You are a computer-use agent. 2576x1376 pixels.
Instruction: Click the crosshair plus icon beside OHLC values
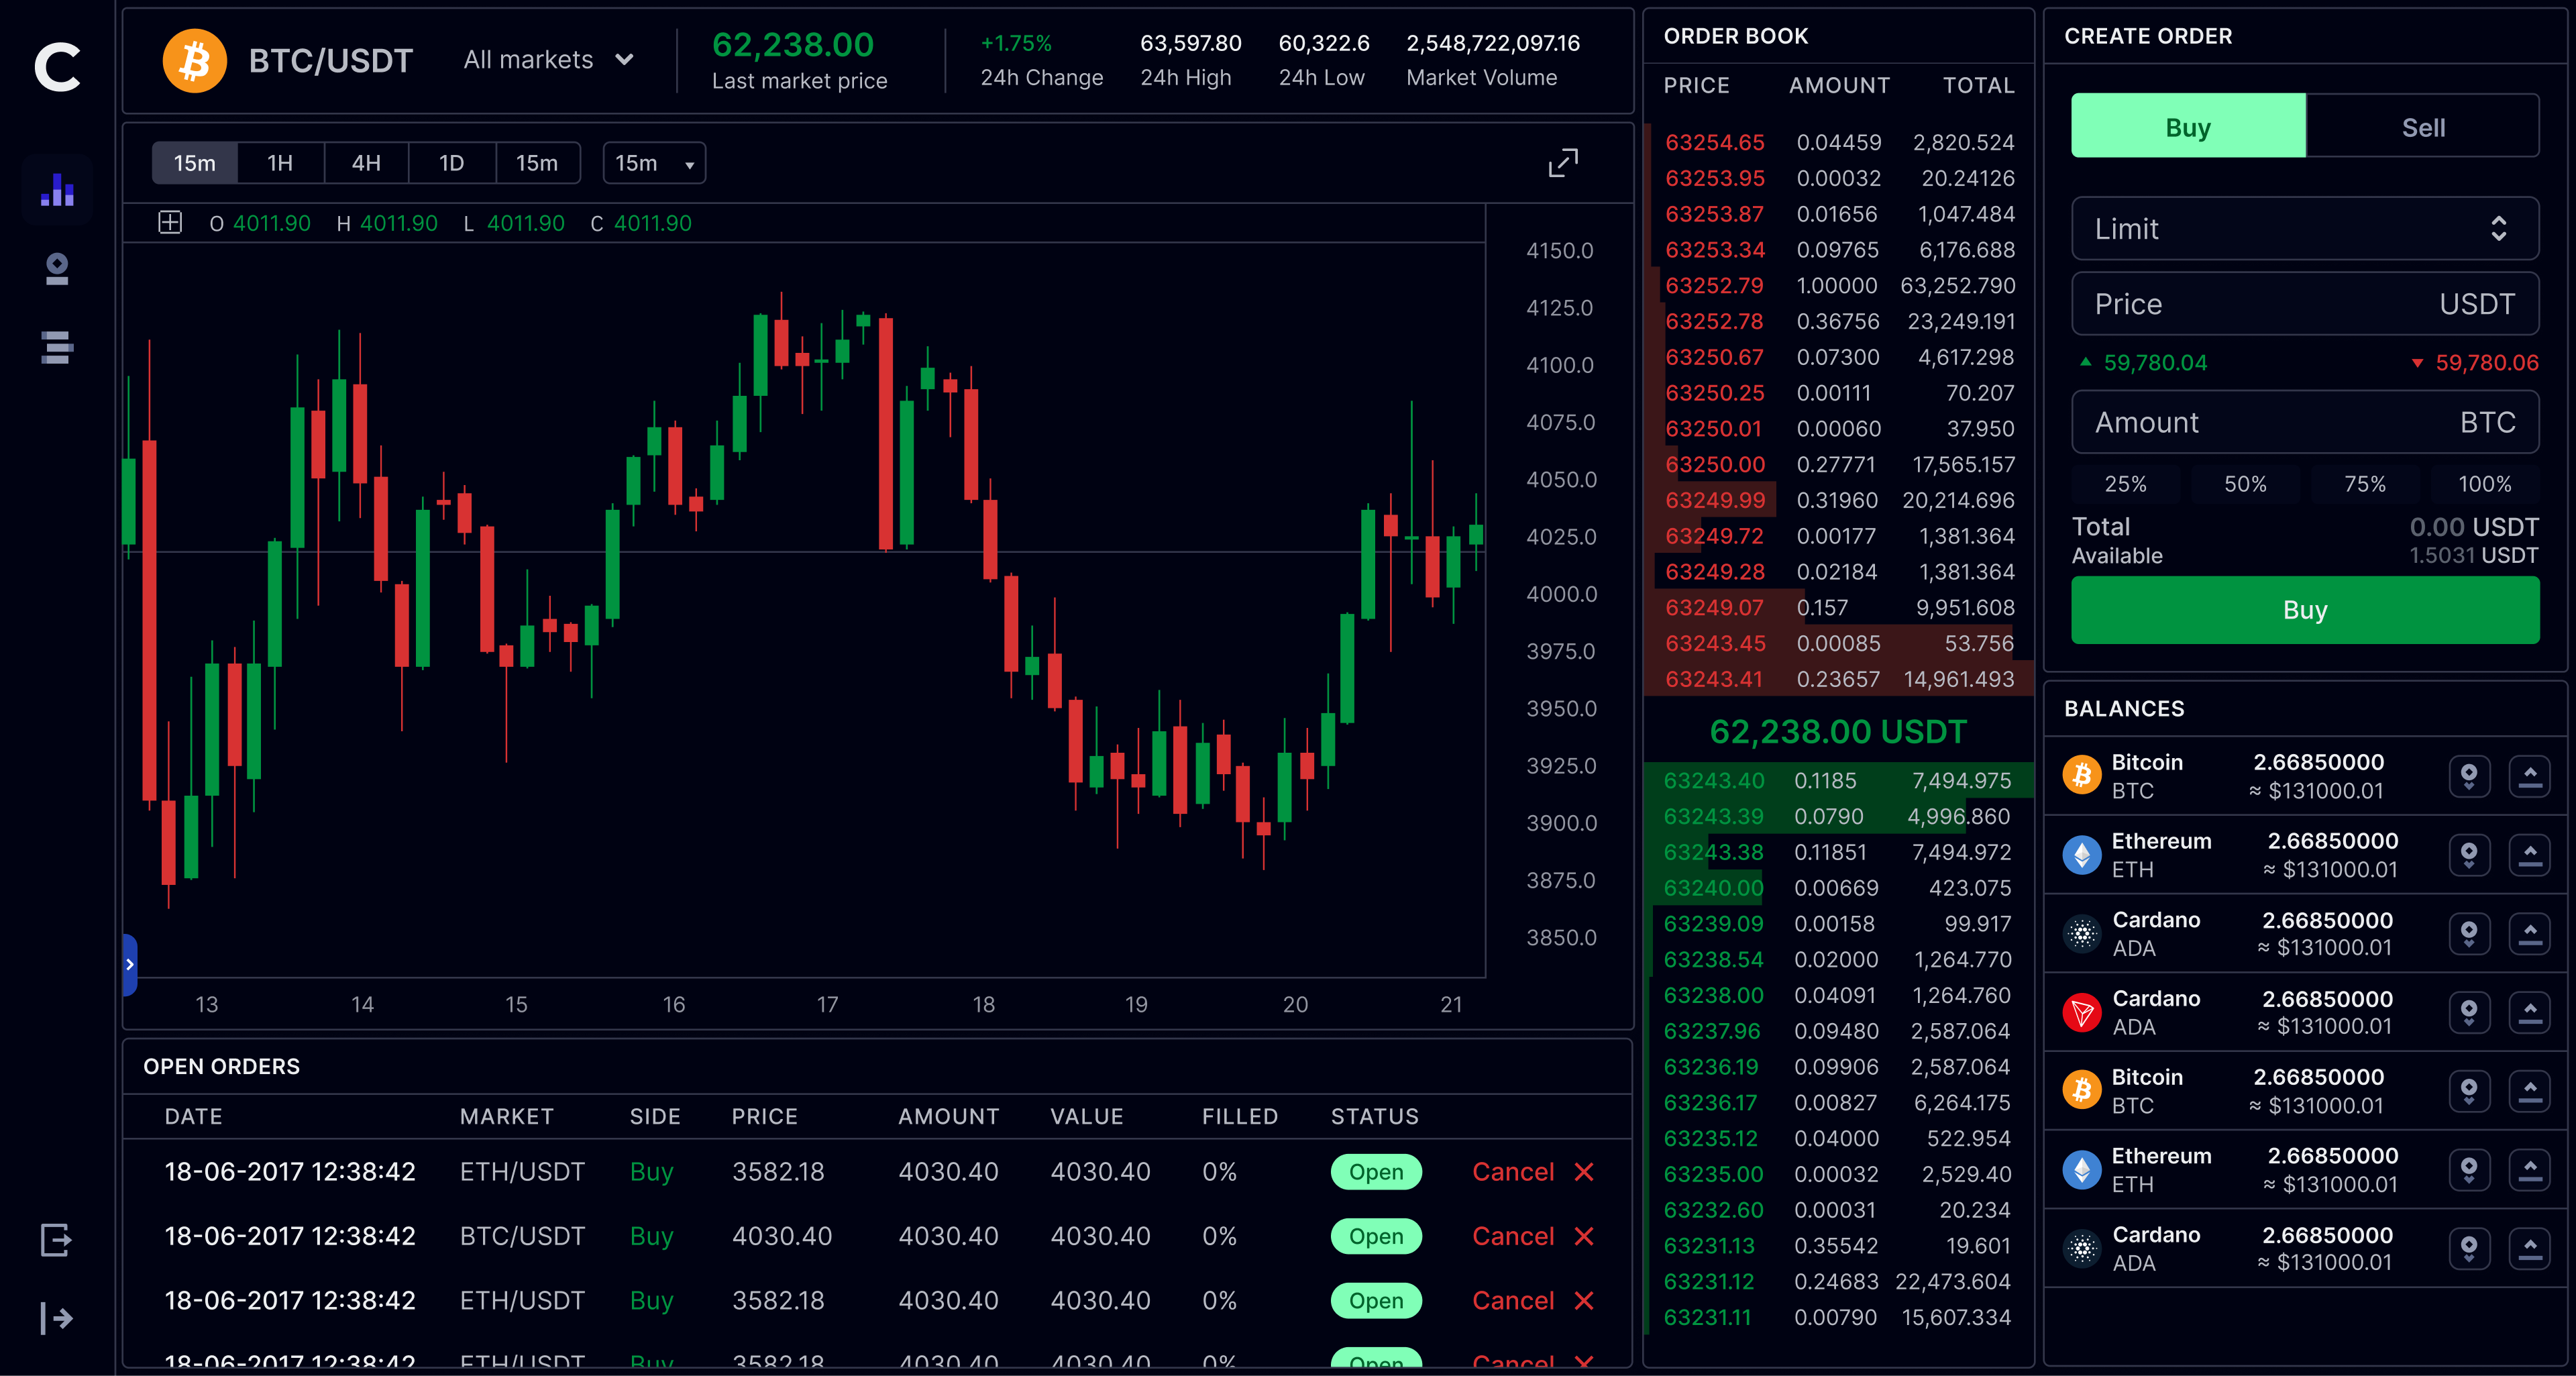170,223
